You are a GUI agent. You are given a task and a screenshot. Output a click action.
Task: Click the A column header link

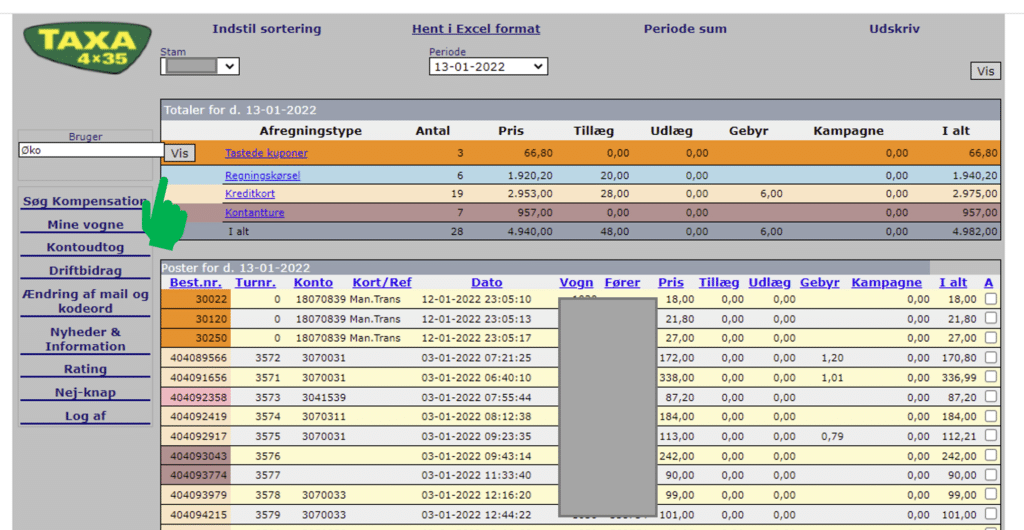pos(989,283)
